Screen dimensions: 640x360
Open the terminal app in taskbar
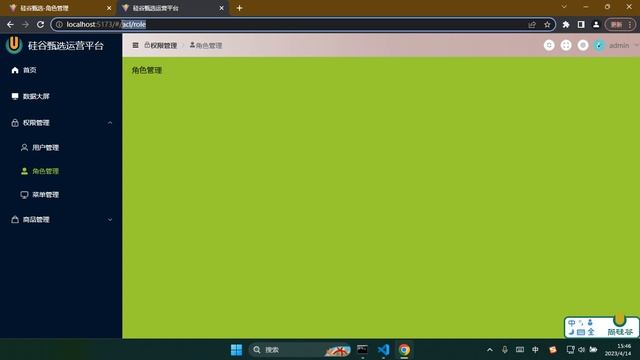pos(362,350)
